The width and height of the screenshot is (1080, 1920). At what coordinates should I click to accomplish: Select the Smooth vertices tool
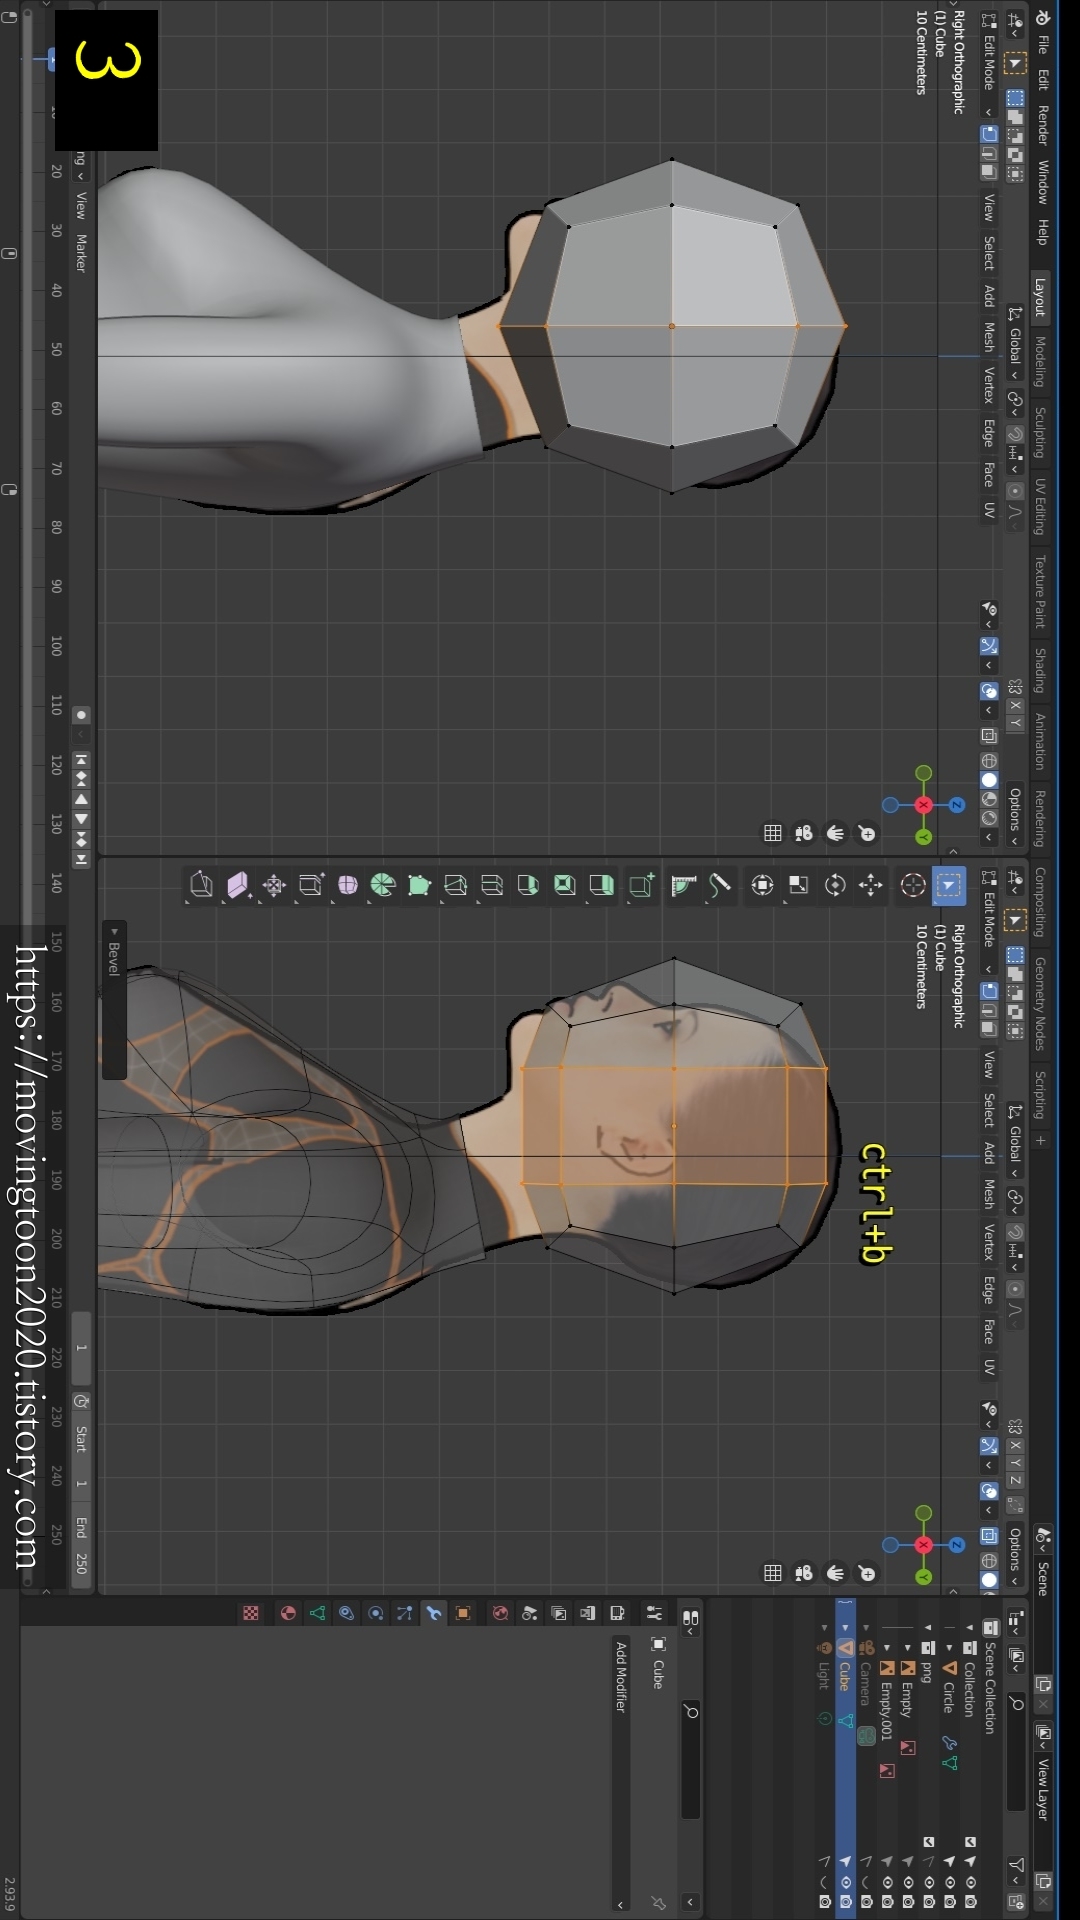click(x=347, y=885)
